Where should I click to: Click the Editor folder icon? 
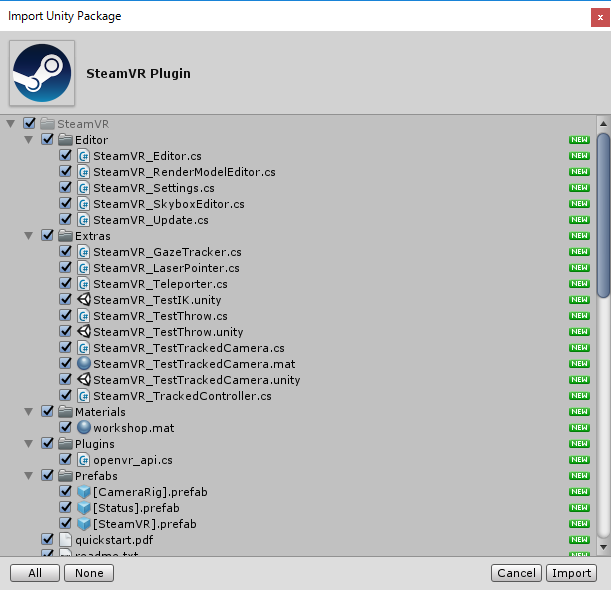(x=65, y=140)
